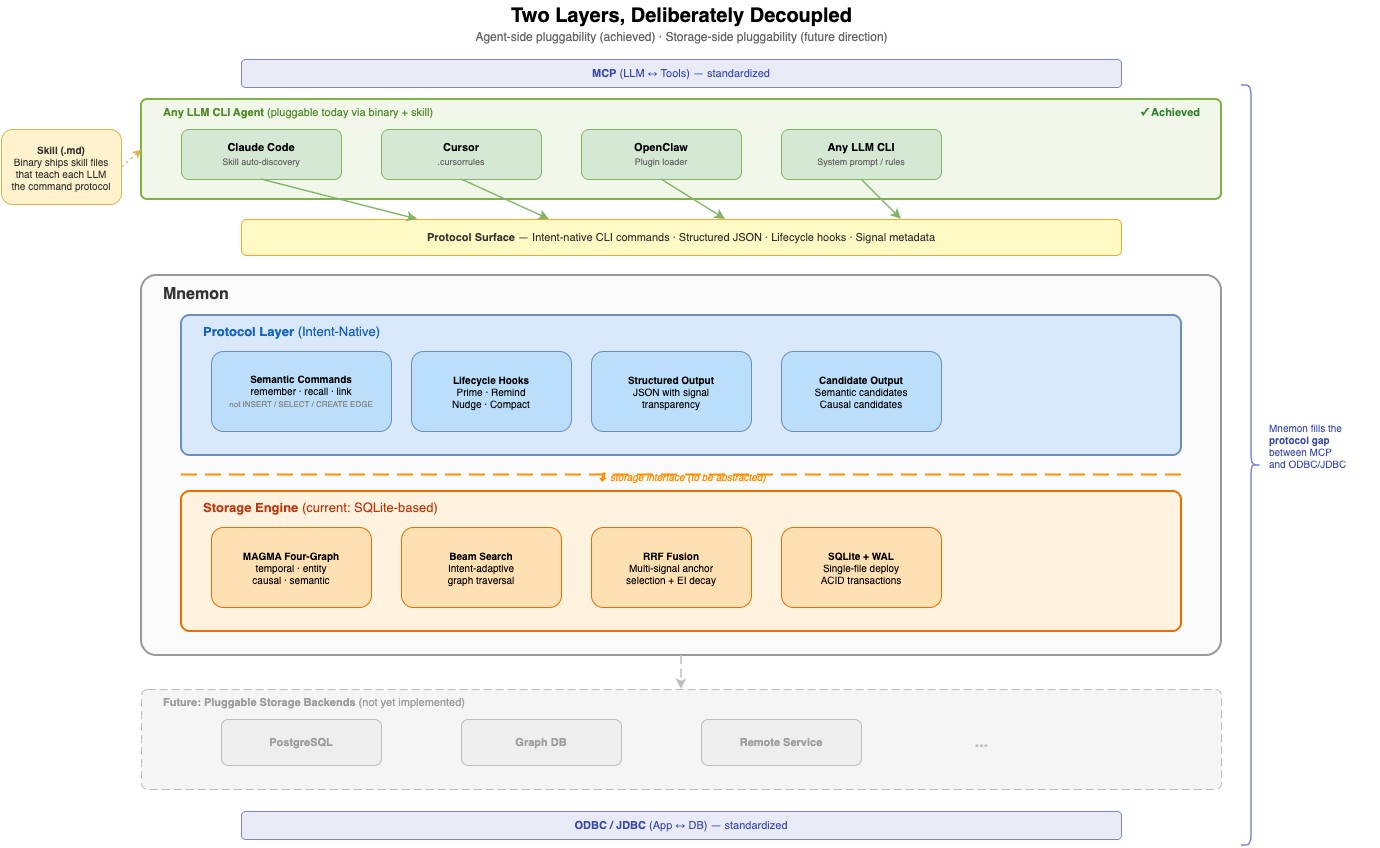Click the Achieved checkmark label
The width and height of the screenshot is (1380, 848).
[1170, 112]
